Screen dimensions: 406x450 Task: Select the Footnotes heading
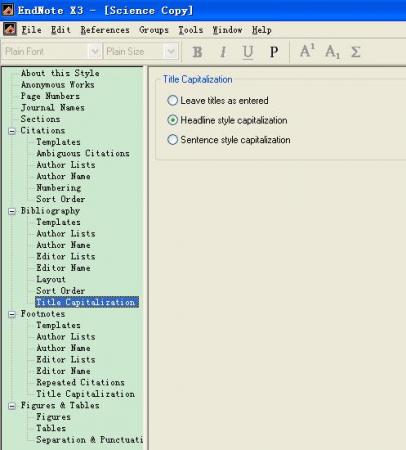point(43,314)
